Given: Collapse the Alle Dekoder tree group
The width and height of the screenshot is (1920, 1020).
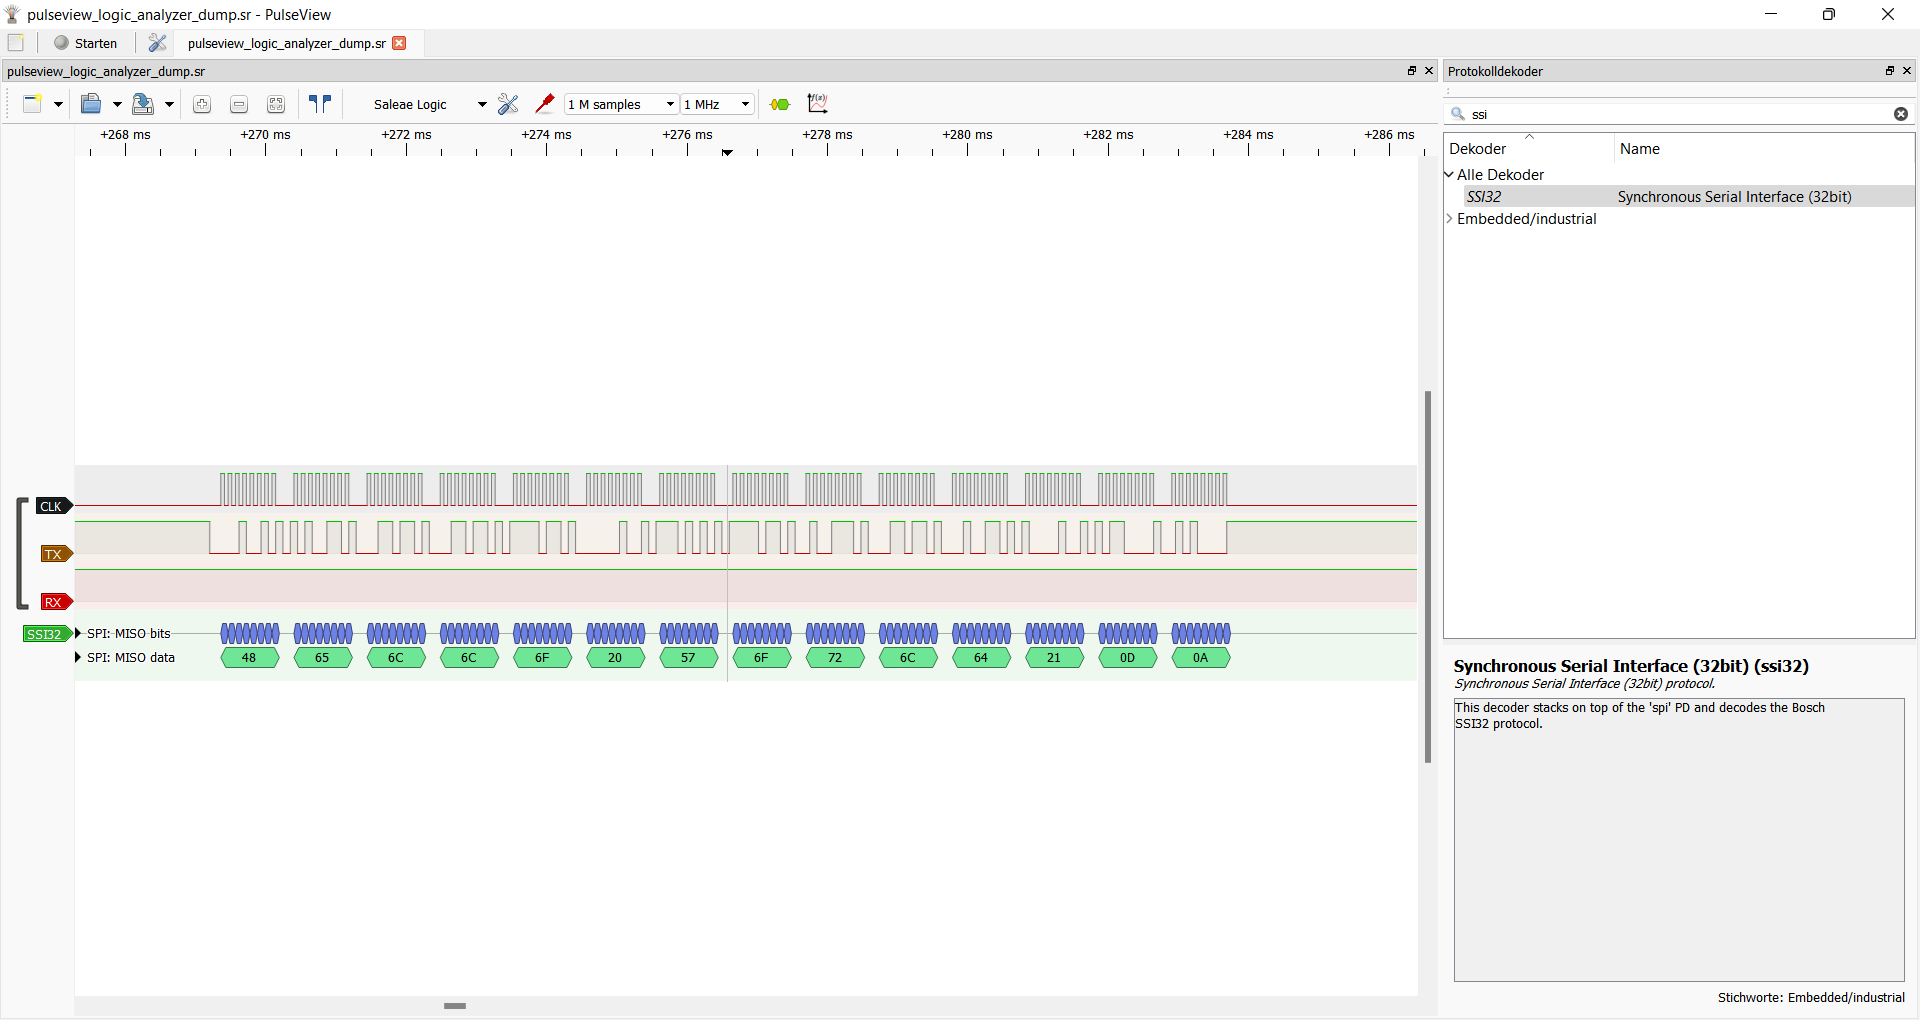Looking at the screenshot, I should click(1449, 175).
